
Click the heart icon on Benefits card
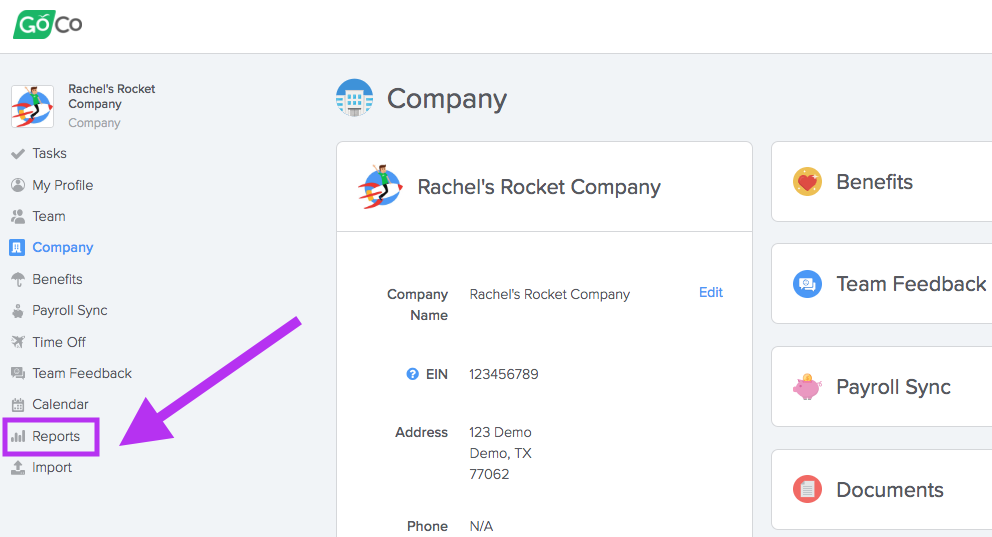[807, 182]
